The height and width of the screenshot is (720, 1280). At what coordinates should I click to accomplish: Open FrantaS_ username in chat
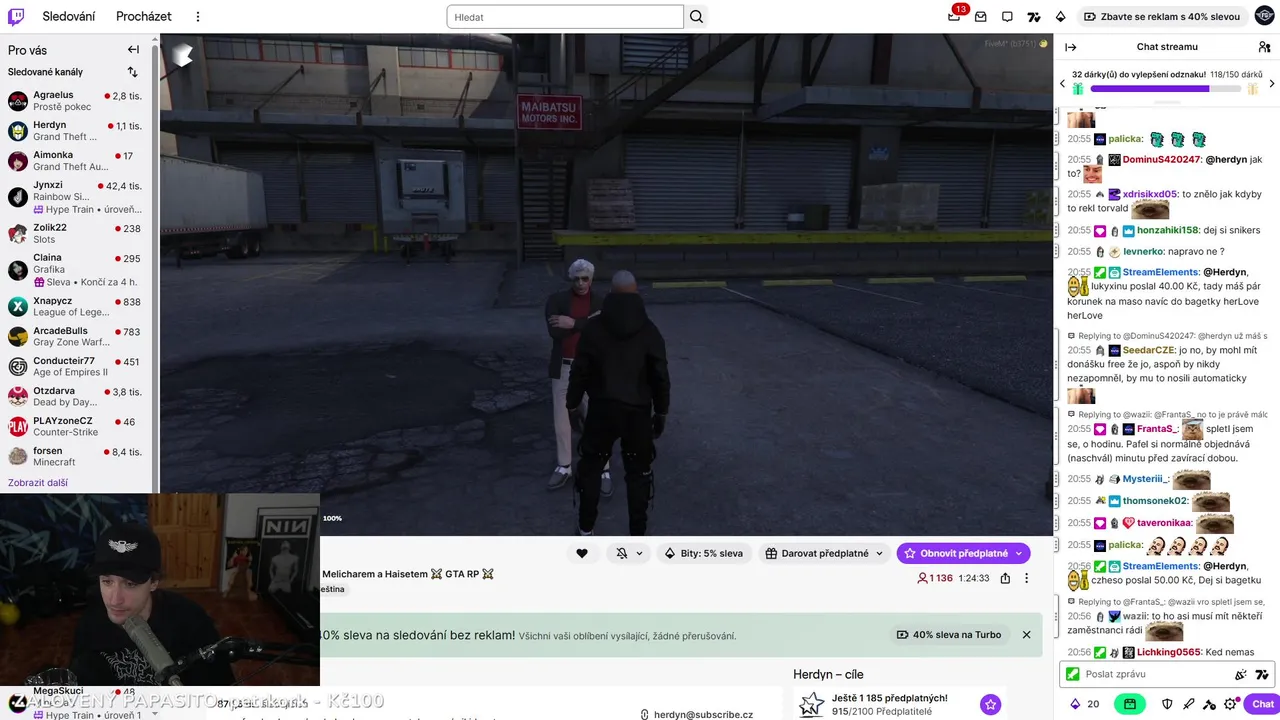(1157, 429)
